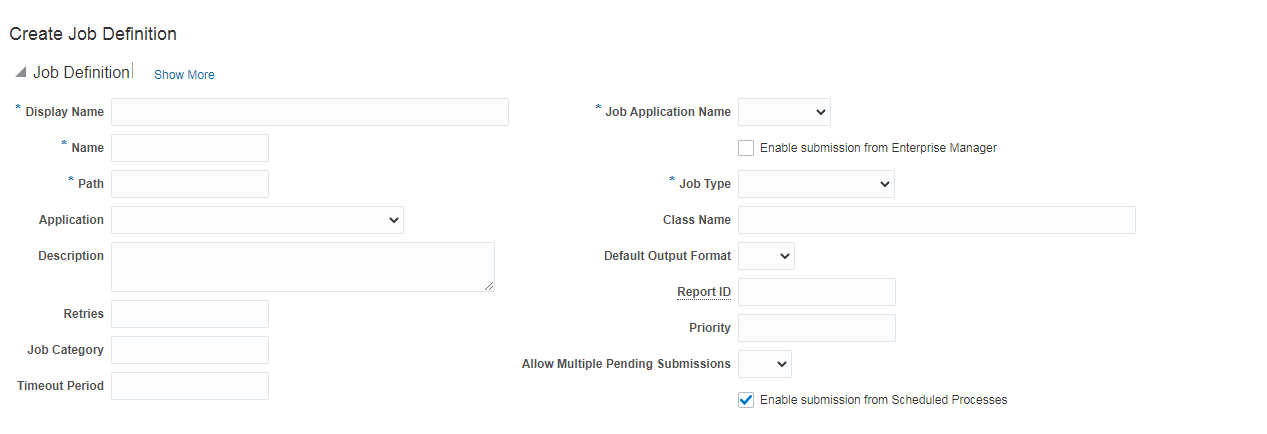Click the Report ID field

click(816, 292)
